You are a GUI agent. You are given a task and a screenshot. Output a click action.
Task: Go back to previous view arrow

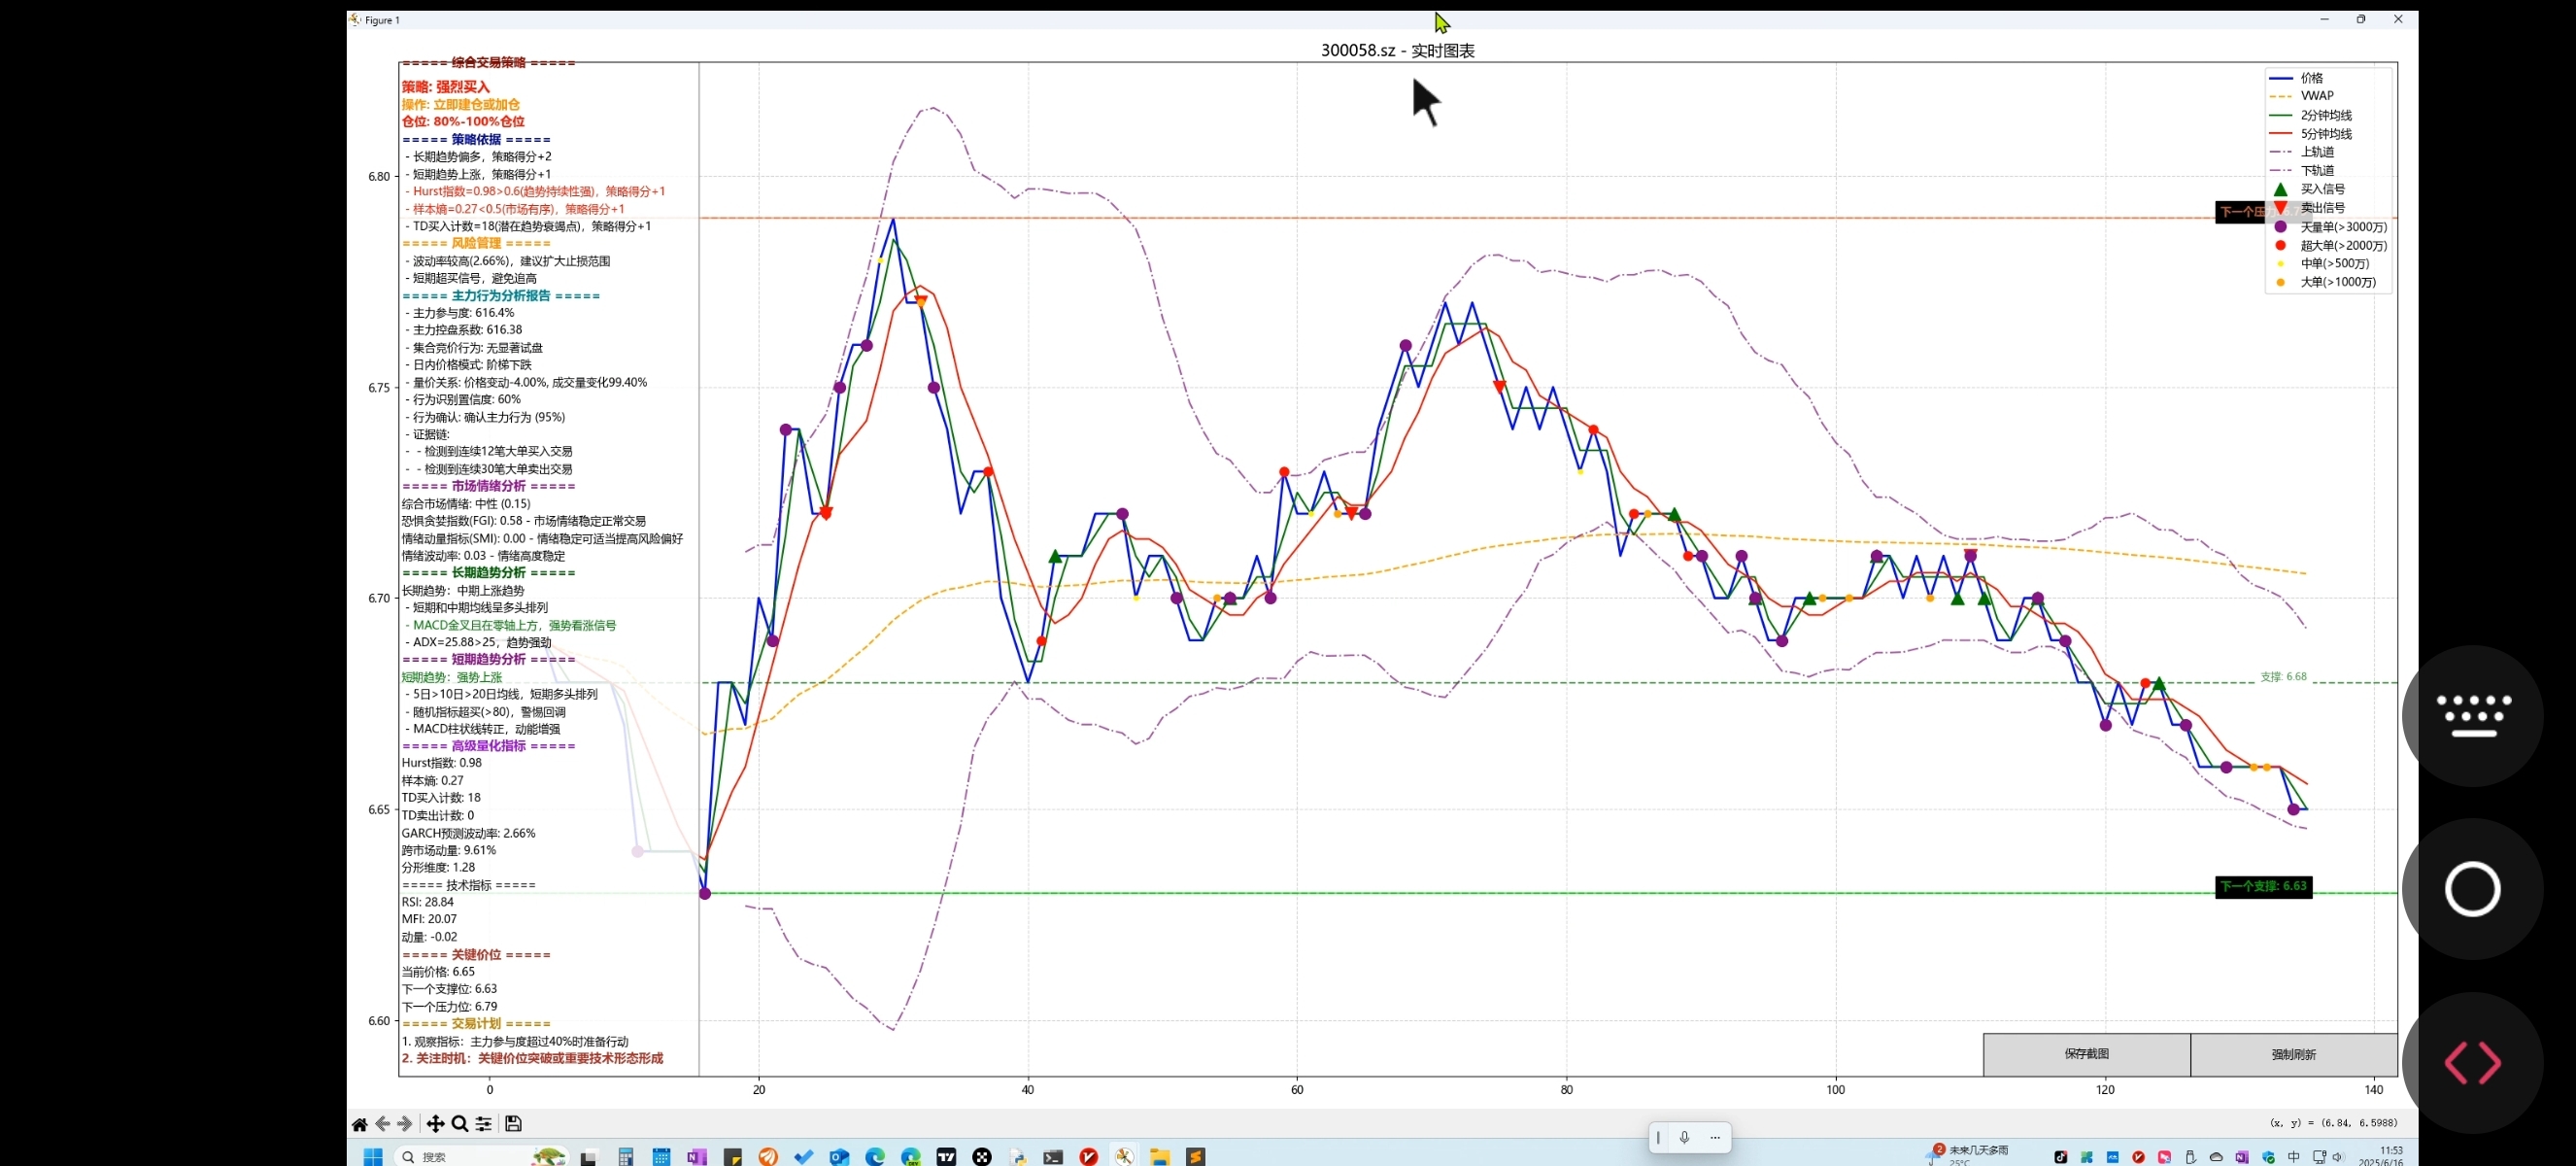pyautogui.click(x=382, y=1124)
